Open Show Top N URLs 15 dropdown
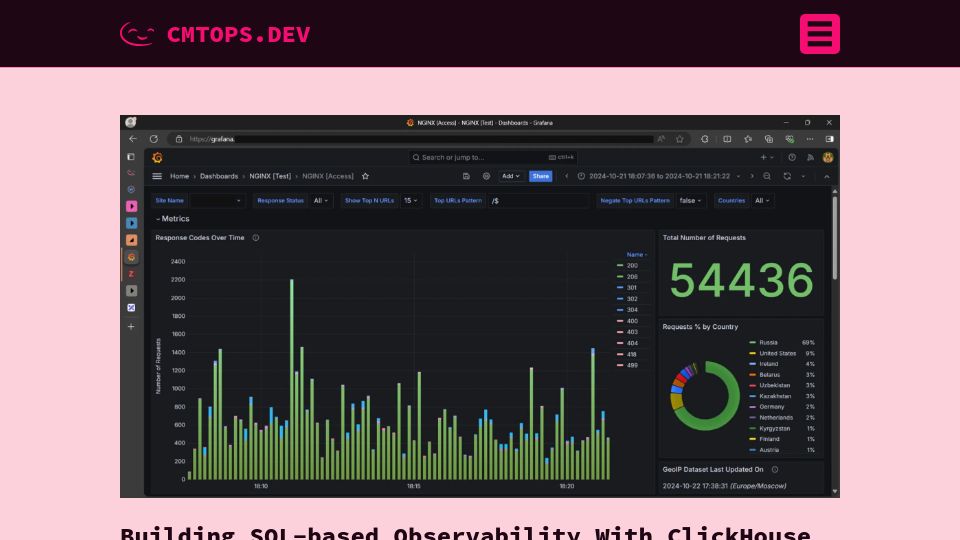The width and height of the screenshot is (960, 540). pyautogui.click(x=411, y=200)
